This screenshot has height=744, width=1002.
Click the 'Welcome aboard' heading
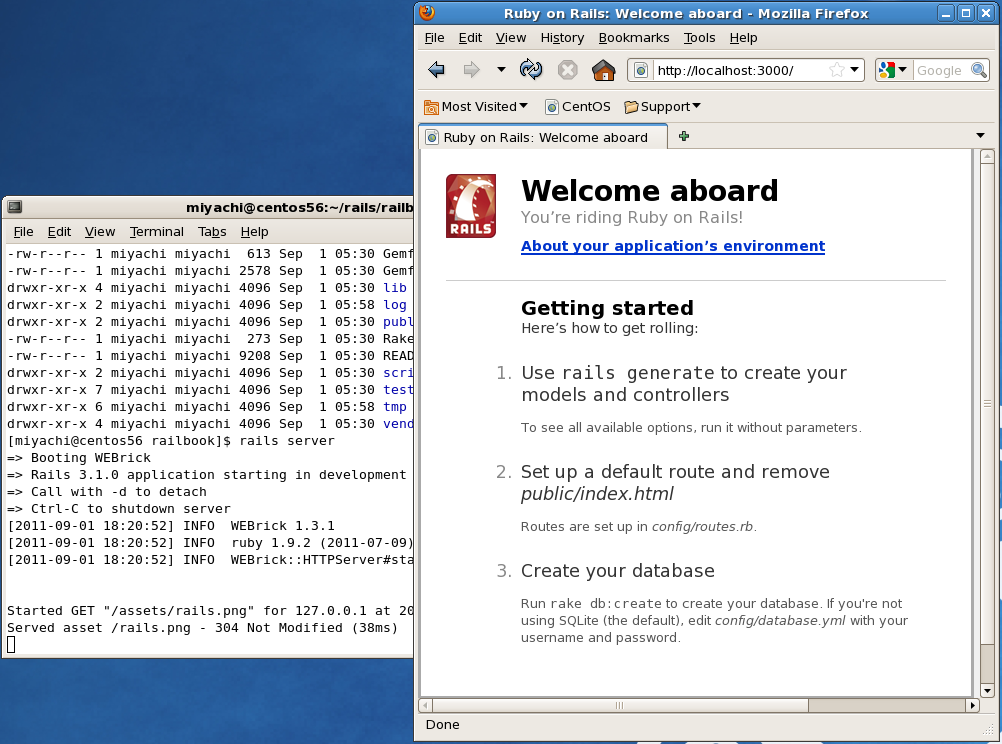point(649,190)
